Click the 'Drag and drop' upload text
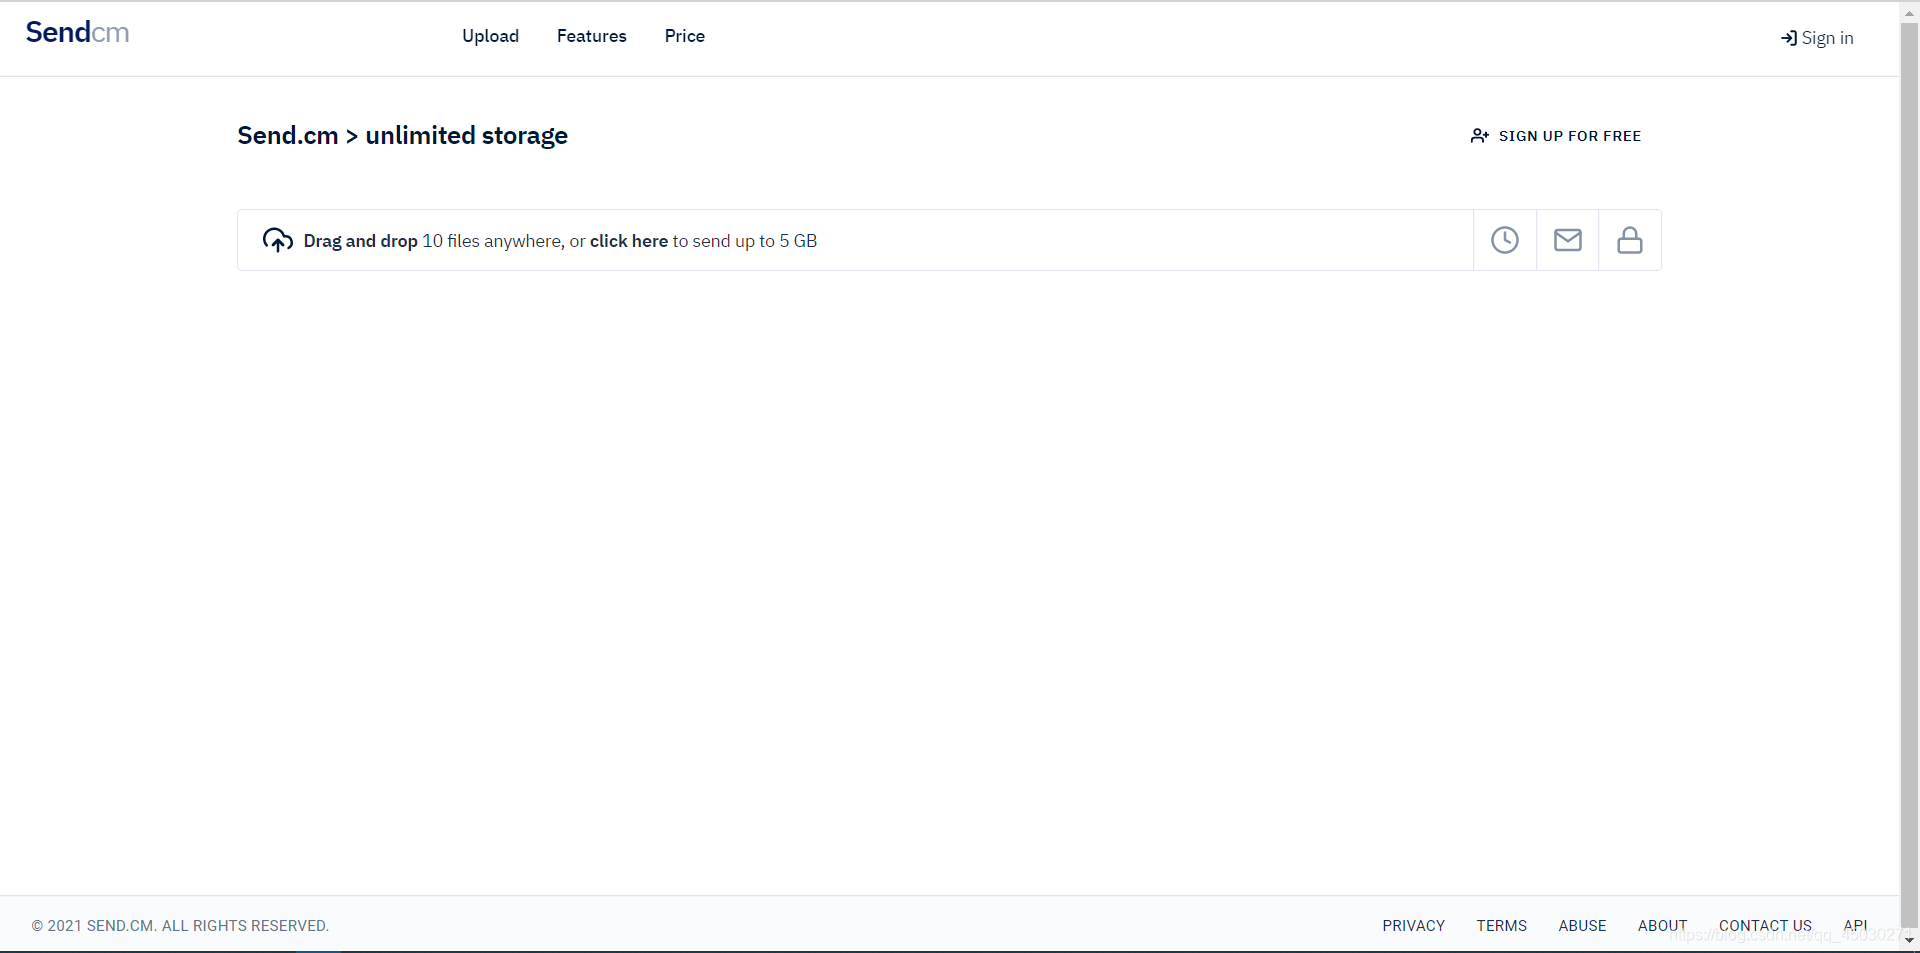This screenshot has height=953, width=1920. point(360,241)
